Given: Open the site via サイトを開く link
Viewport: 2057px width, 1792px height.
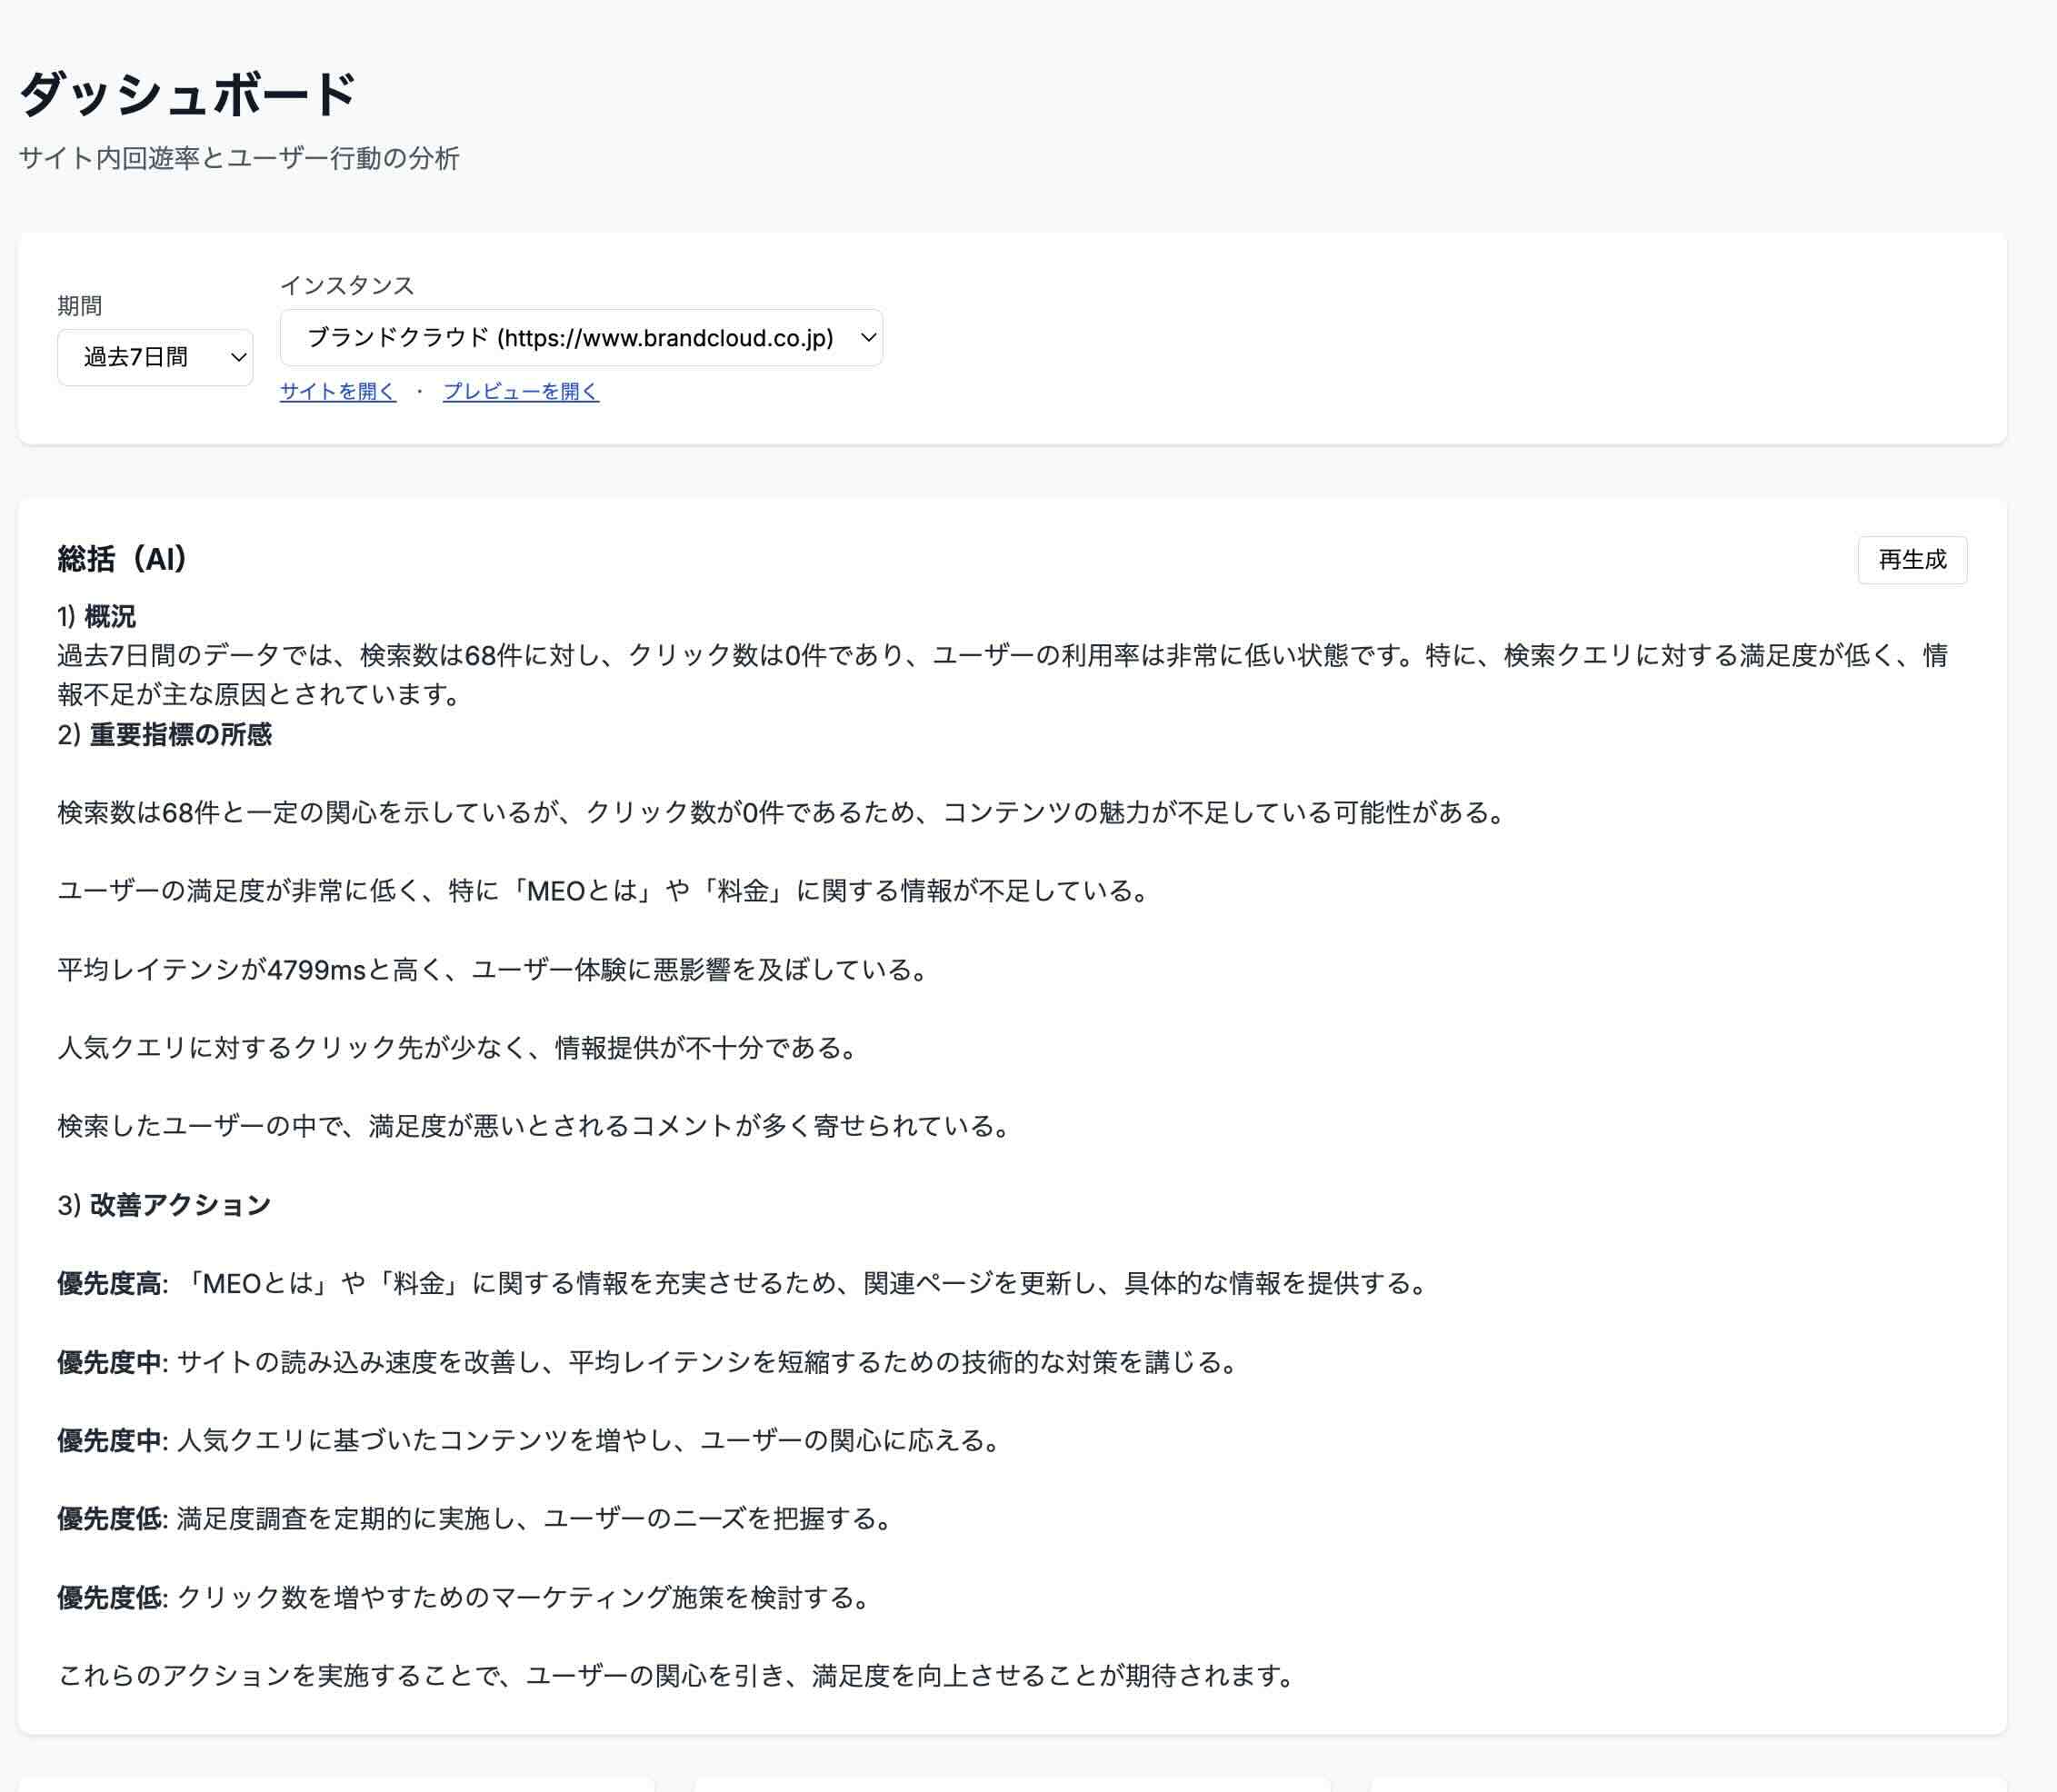Looking at the screenshot, I should (x=337, y=391).
